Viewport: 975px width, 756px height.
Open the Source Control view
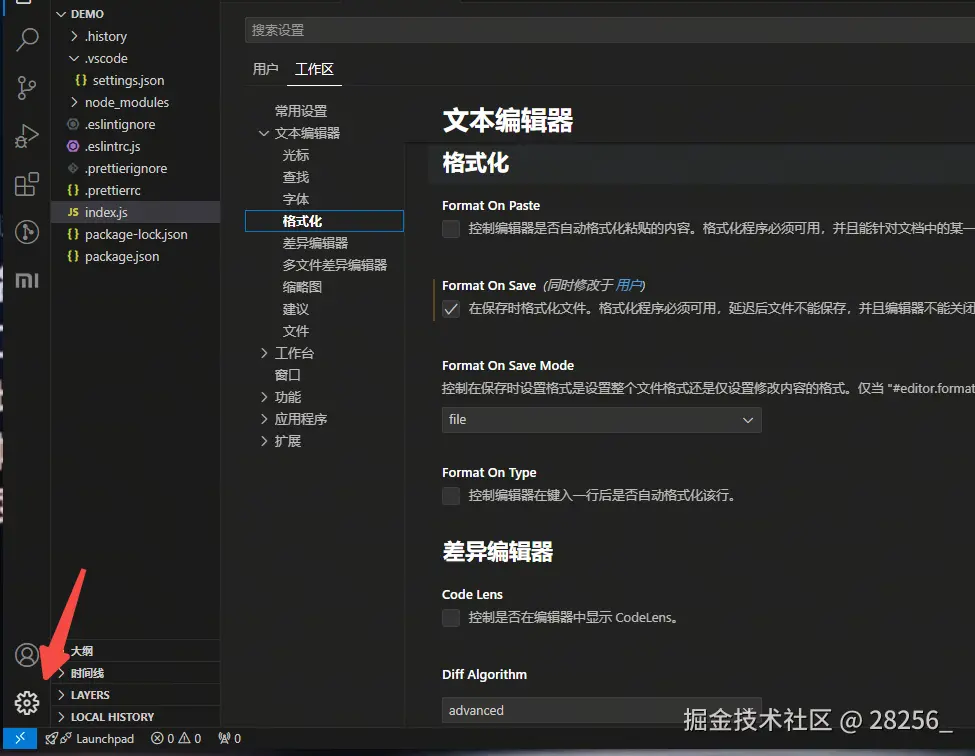point(27,88)
